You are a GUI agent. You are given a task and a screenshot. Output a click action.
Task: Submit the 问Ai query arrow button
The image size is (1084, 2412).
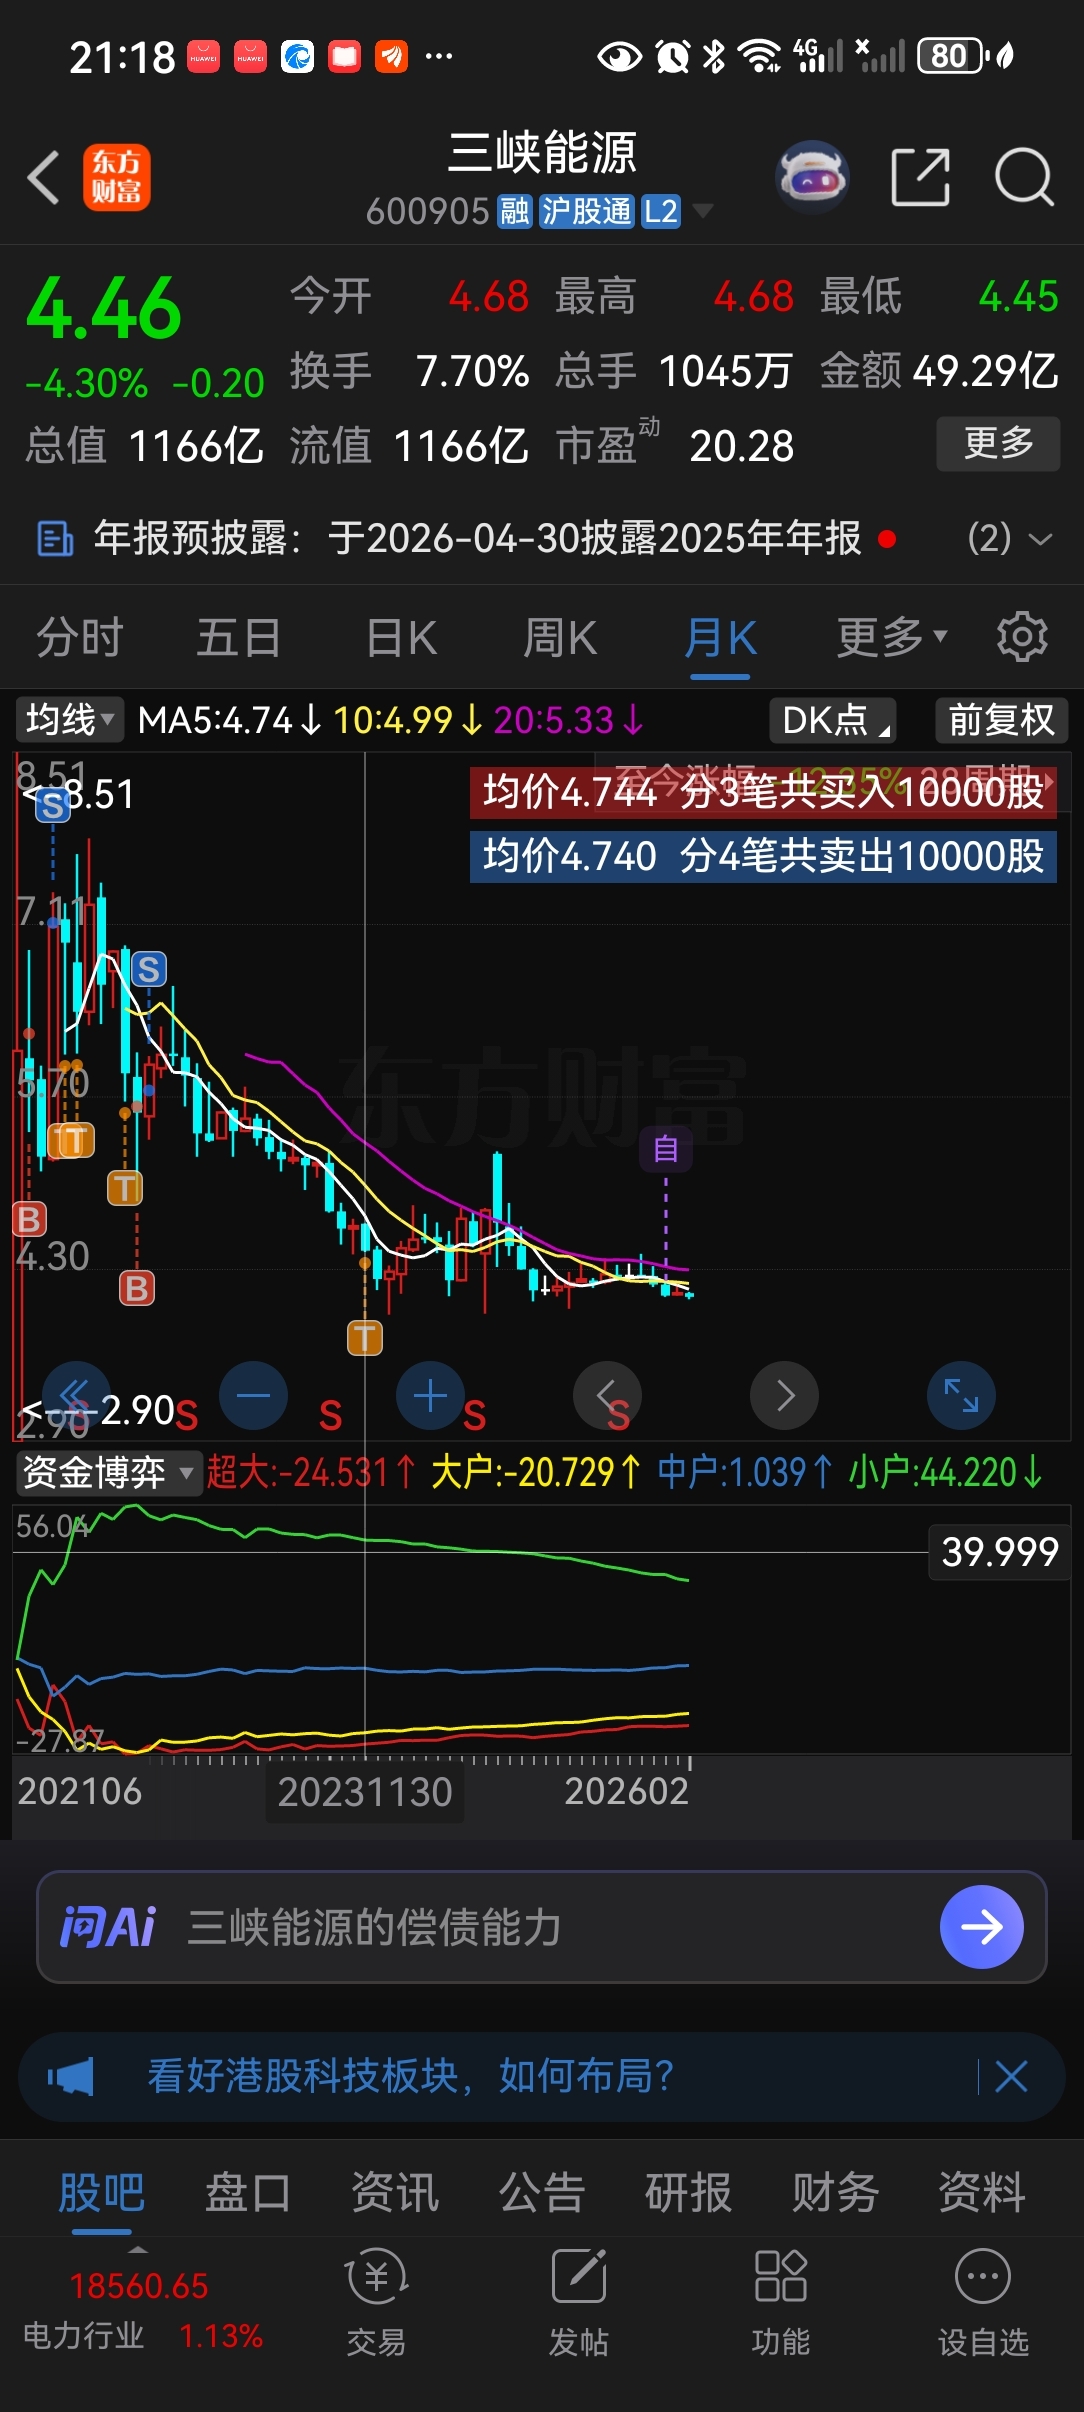(x=981, y=1927)
